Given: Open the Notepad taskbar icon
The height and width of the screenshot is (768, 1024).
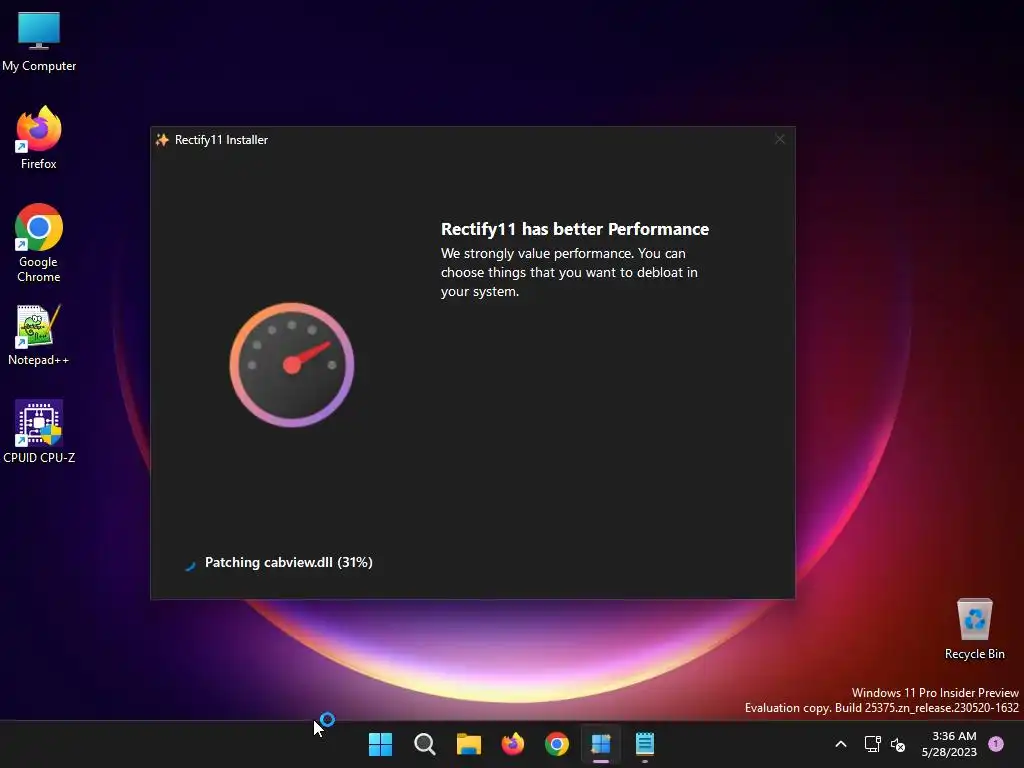Looking at the screenshot, I should click(x=645, y=744).
